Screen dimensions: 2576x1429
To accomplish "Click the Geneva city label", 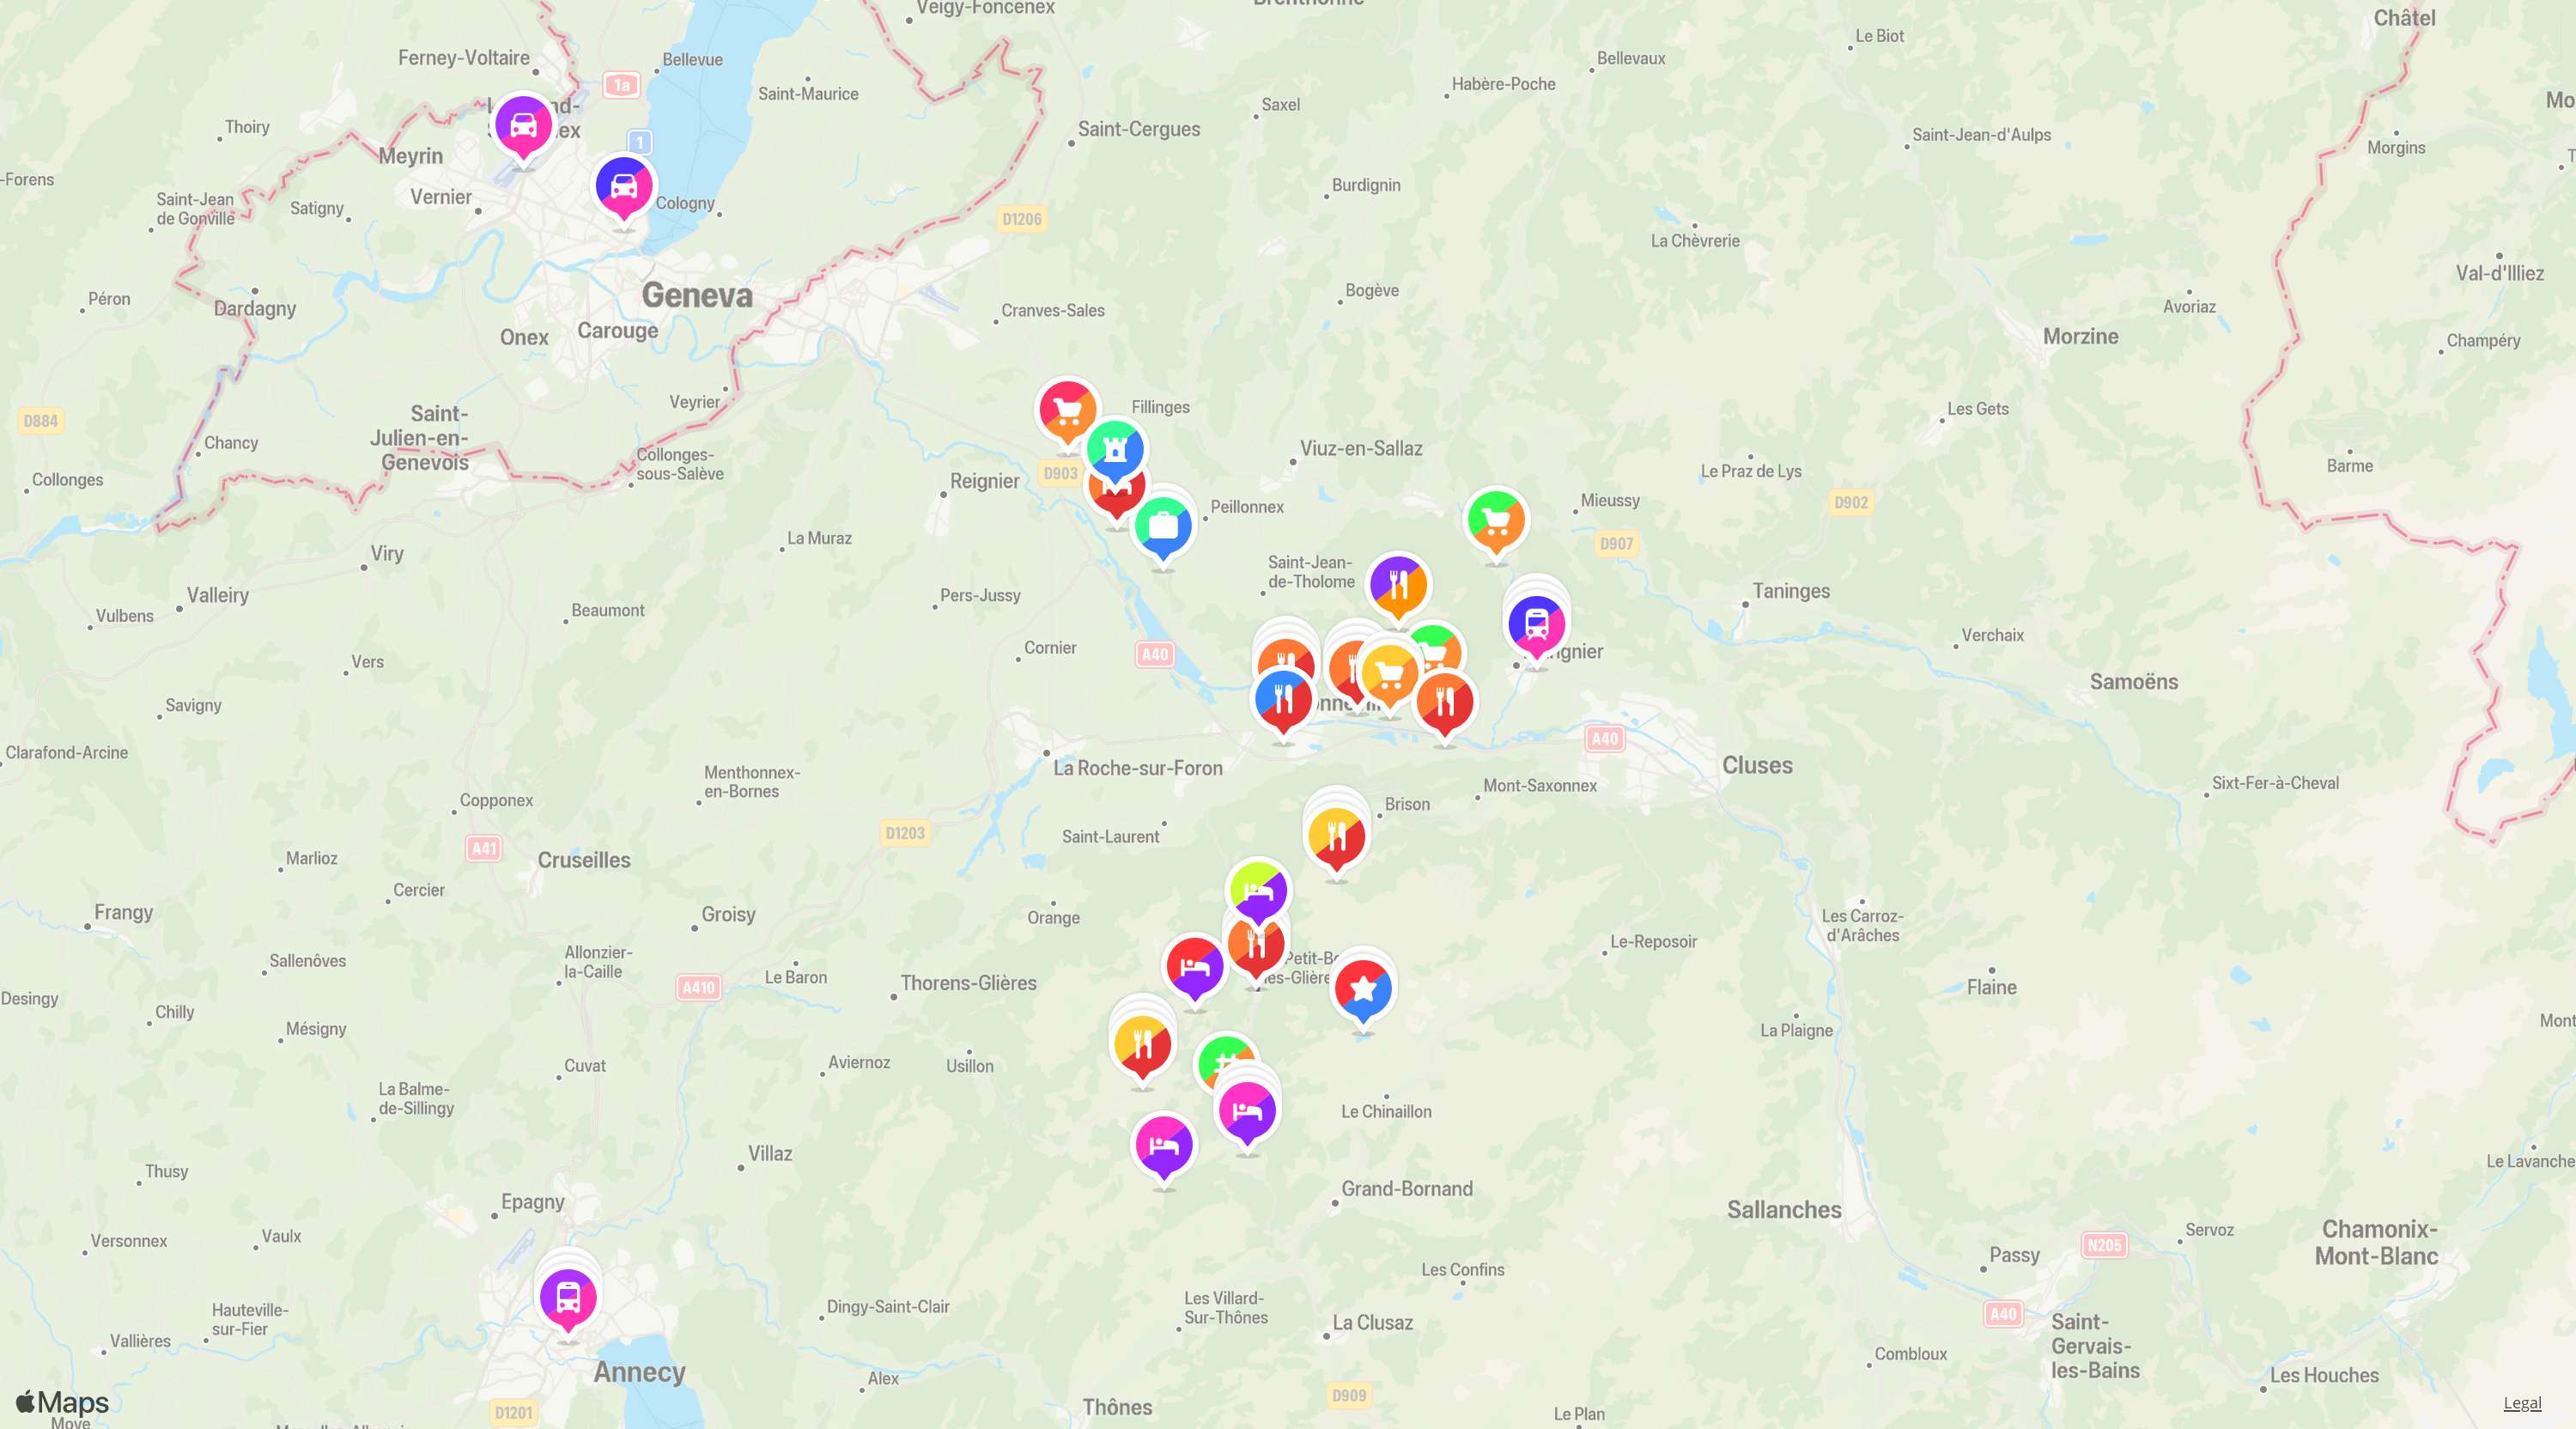I will coord(697,295).
